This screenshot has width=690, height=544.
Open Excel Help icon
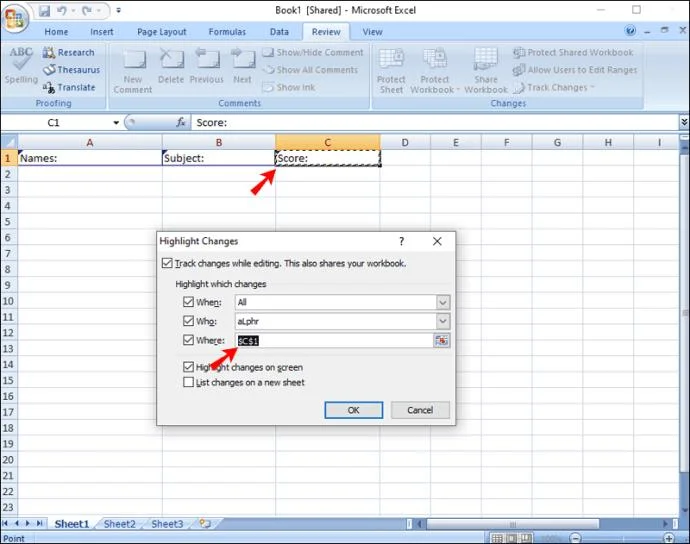pyautogui.click(x=630, y=30)
